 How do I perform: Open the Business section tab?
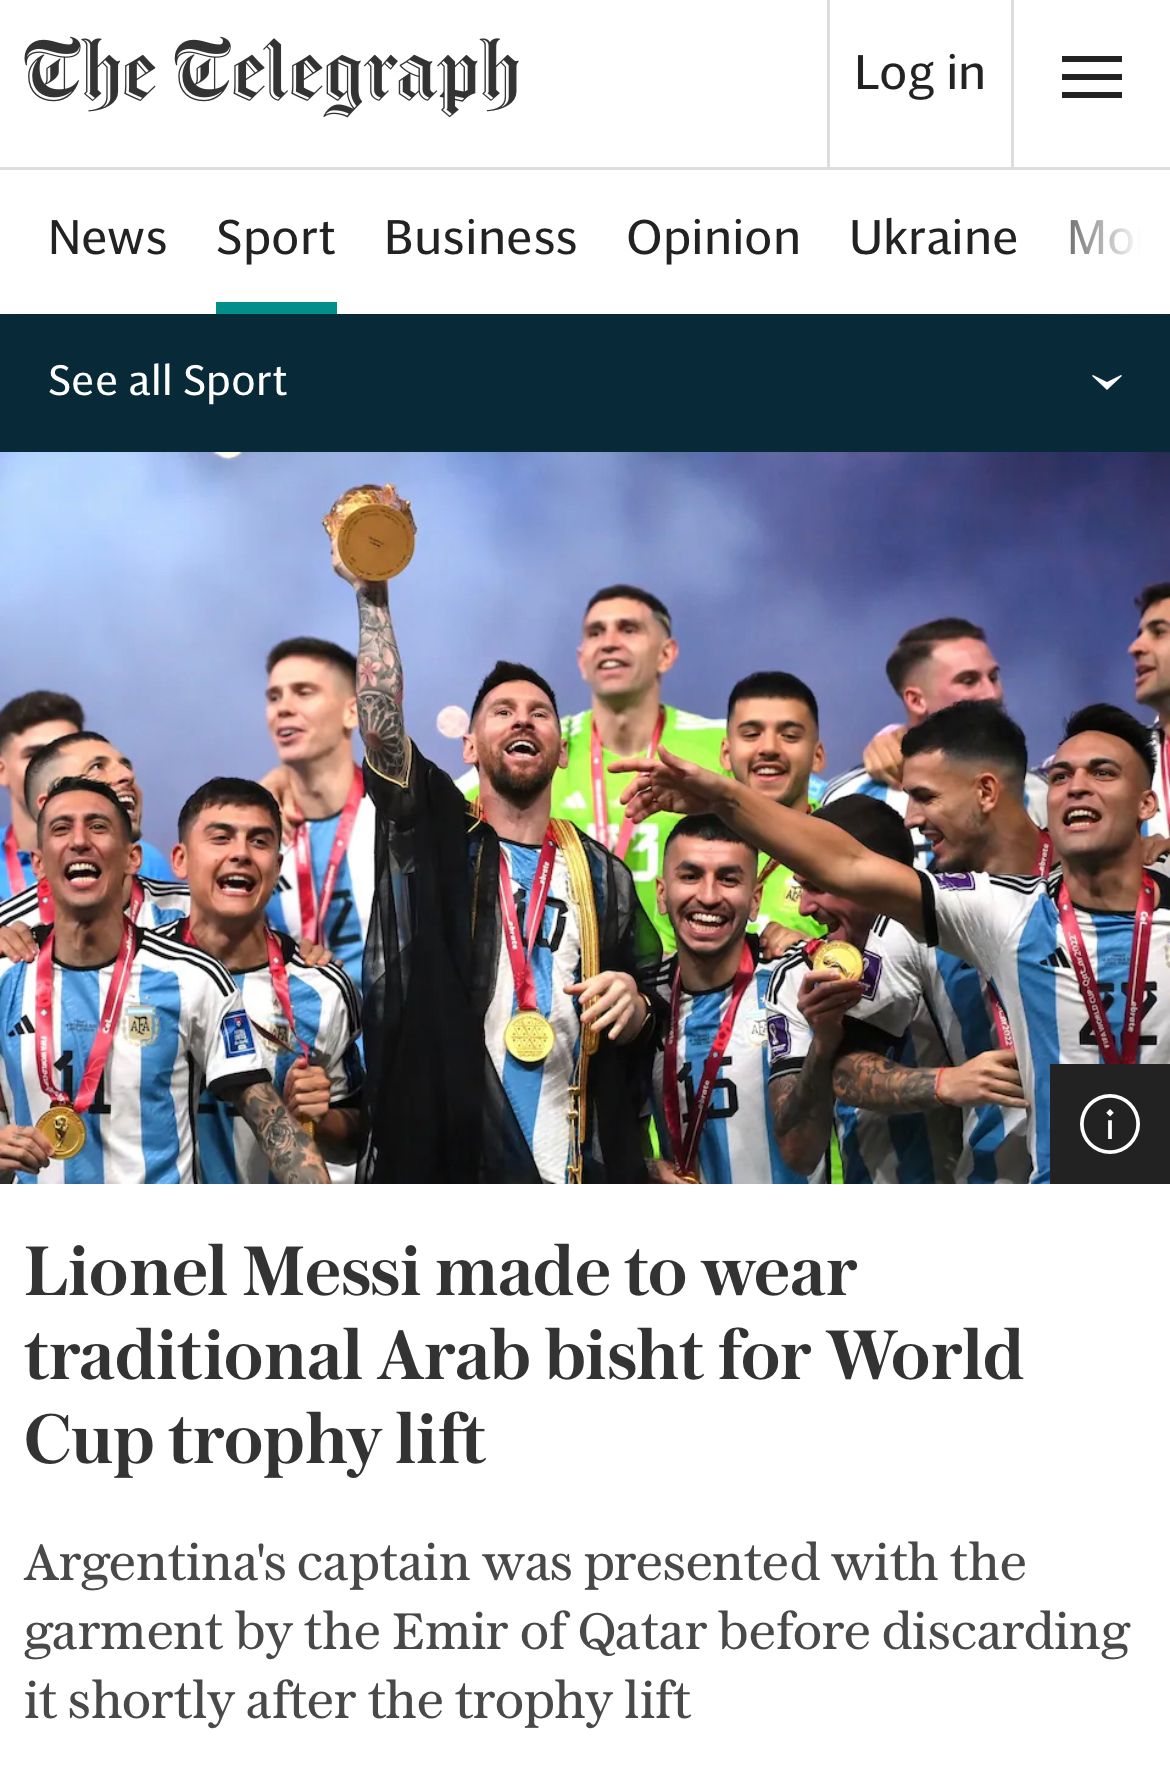pos(481,238)
